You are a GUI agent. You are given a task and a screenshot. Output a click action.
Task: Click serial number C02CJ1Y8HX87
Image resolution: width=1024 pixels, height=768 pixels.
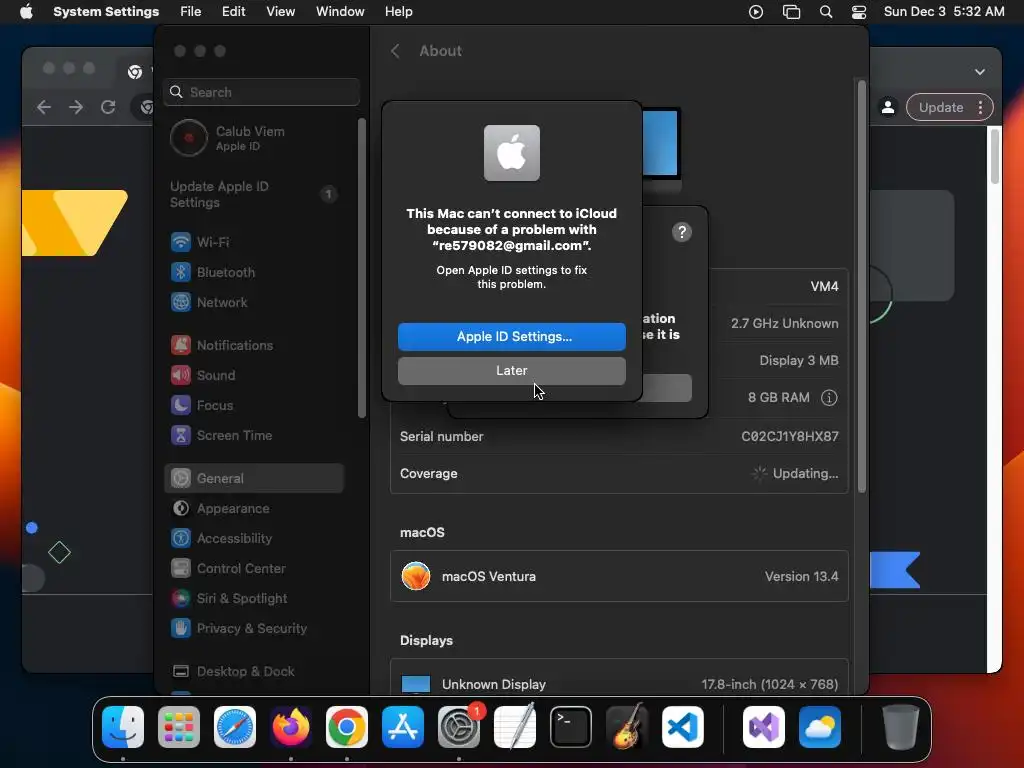(x=790, y=436)
